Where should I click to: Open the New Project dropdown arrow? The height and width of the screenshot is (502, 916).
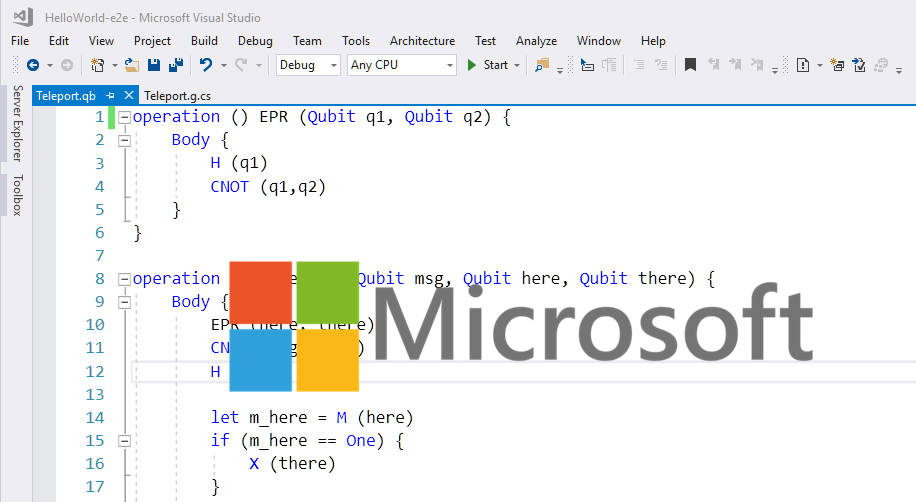(x=114, y=65)
